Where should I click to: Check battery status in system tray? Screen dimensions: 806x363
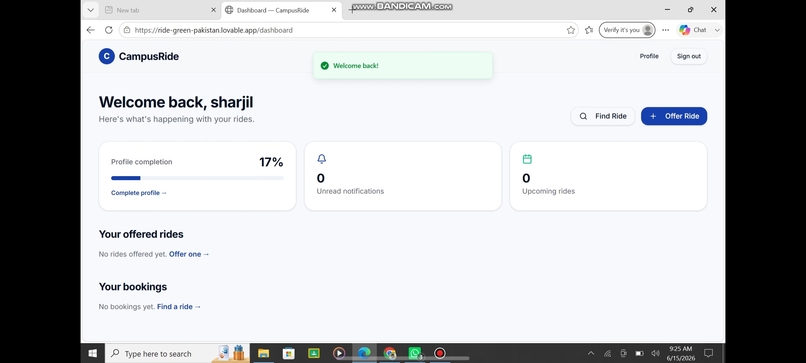tap(639, 353)
